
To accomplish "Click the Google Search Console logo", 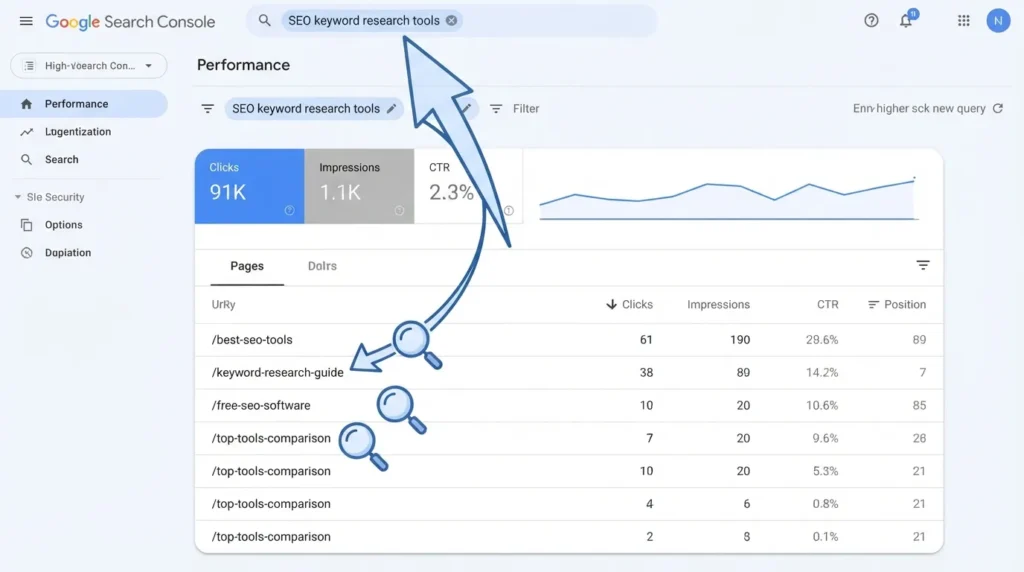I will [x=130, y=22].
